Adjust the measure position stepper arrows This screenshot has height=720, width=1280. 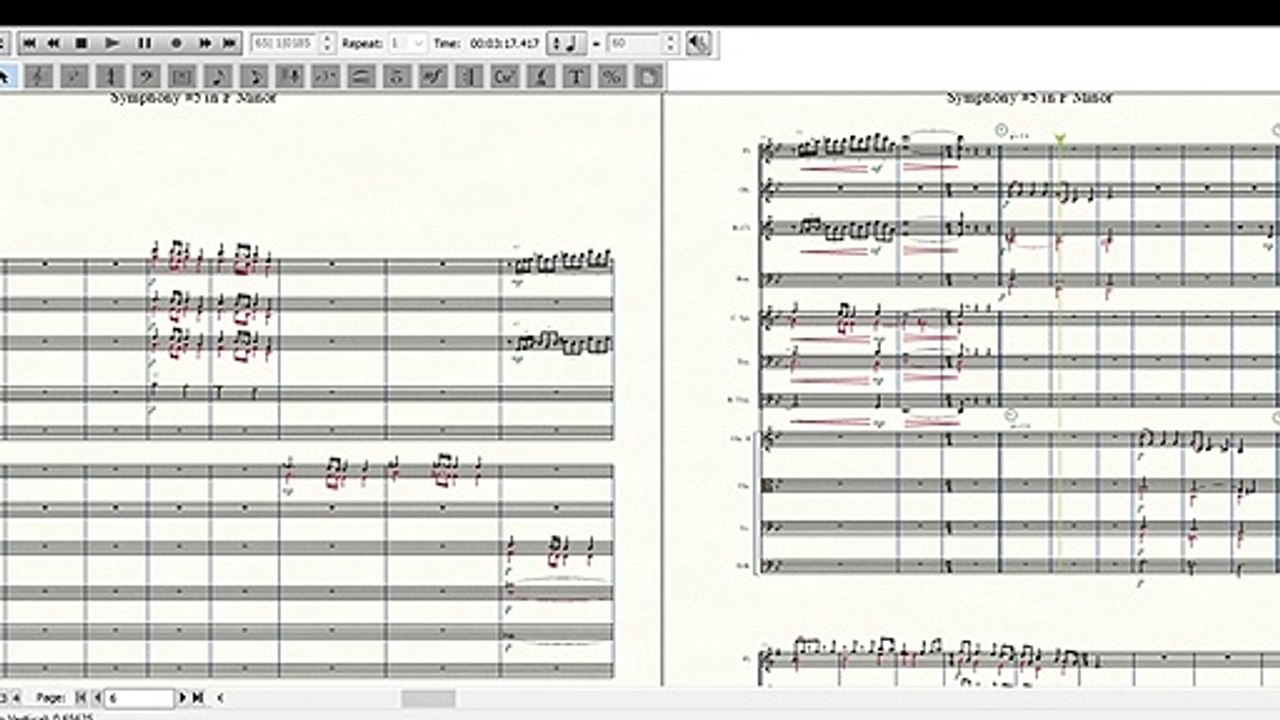click(x=327, y=43)
